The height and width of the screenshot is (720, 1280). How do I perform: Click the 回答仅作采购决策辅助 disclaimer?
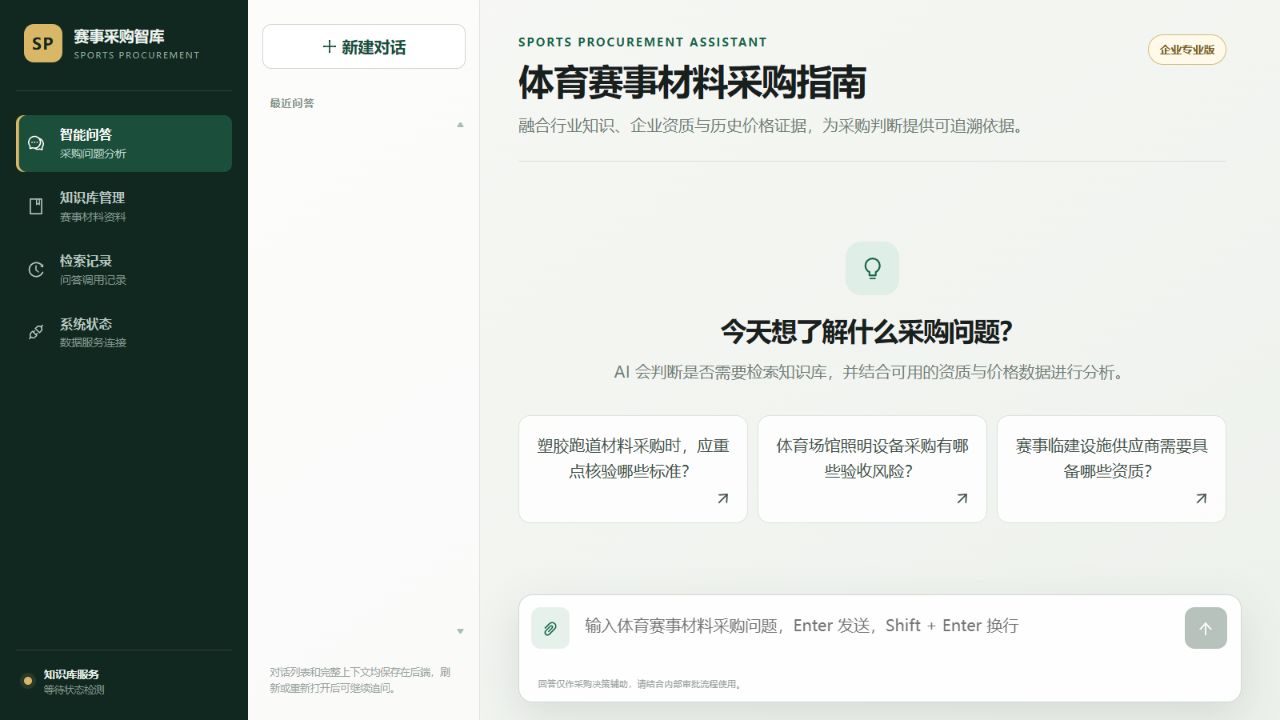pos(640,684)
